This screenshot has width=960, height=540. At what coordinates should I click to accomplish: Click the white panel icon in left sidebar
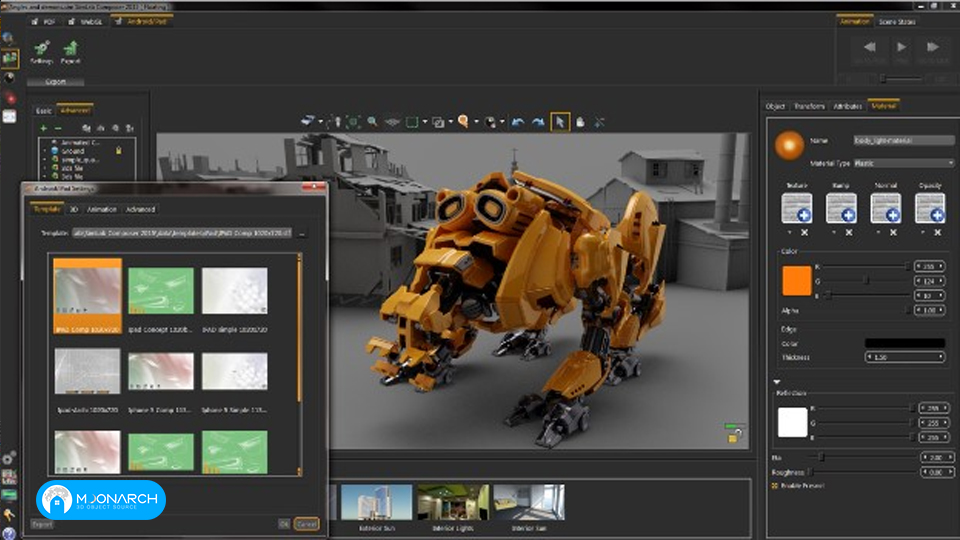[x=9, y=116]
